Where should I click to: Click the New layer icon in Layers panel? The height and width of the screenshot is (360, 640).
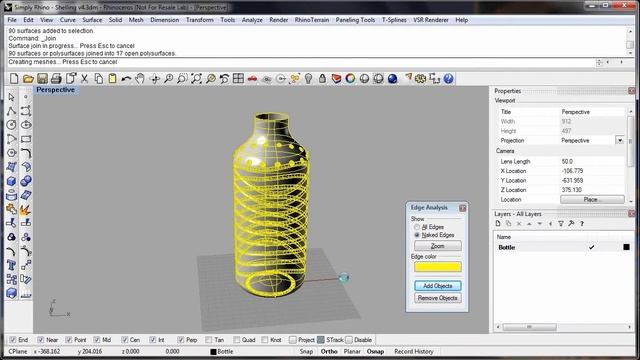click(498, 223)
